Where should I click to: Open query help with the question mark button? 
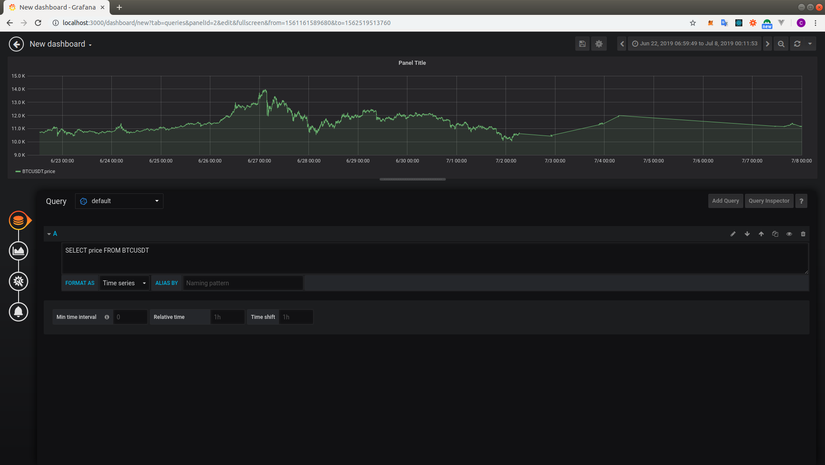[x=801, y=201]
